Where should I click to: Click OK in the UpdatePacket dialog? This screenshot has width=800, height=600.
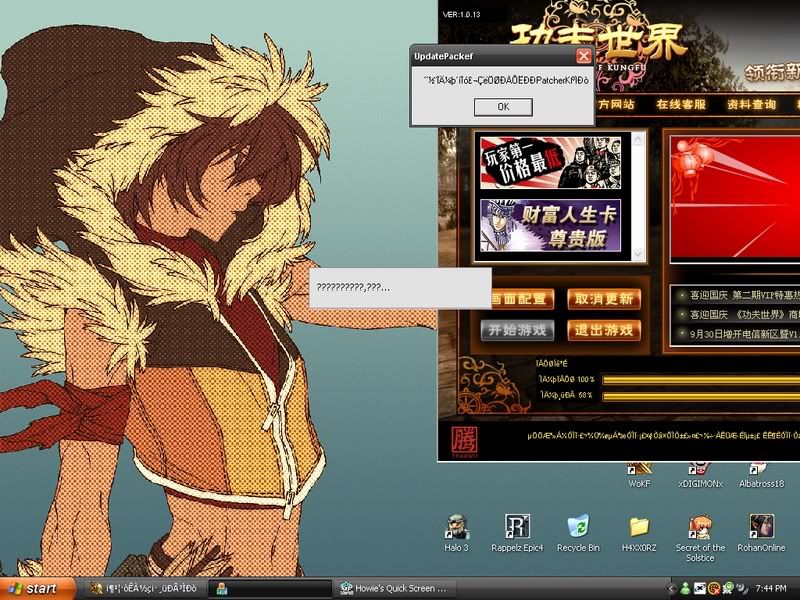[x=503, y=107]
